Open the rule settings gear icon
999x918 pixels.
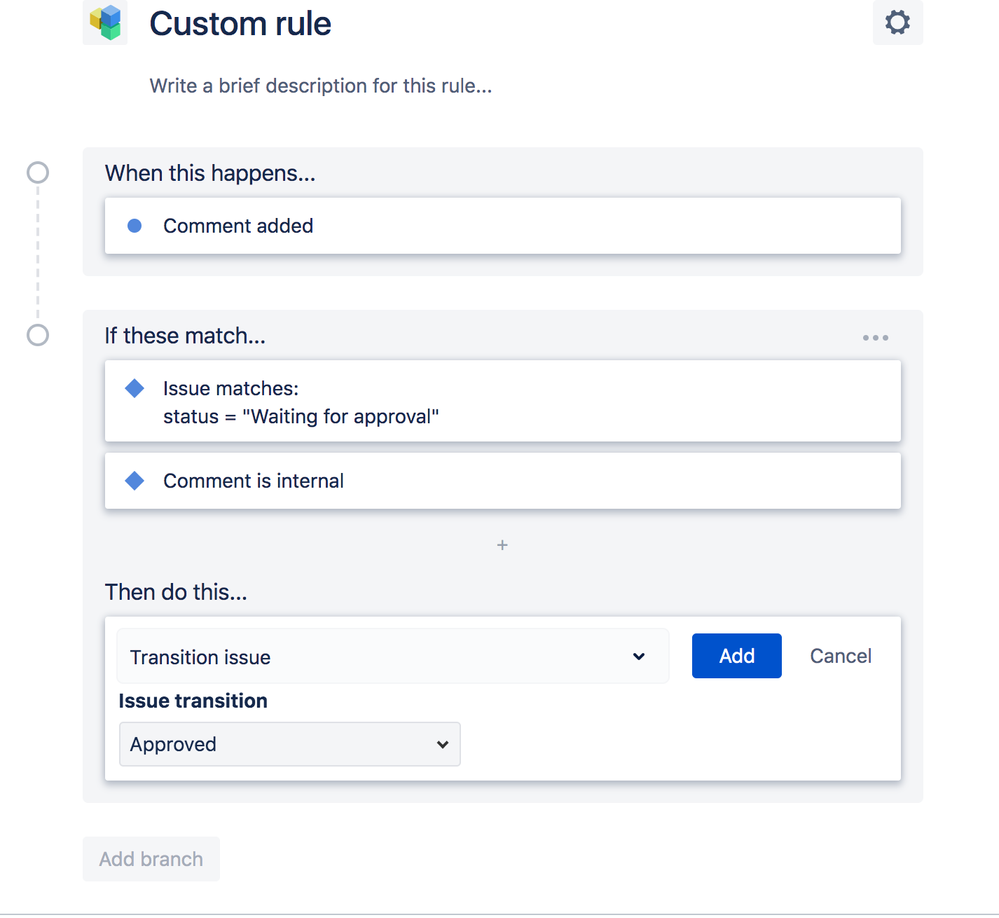(x=897, y=22)
